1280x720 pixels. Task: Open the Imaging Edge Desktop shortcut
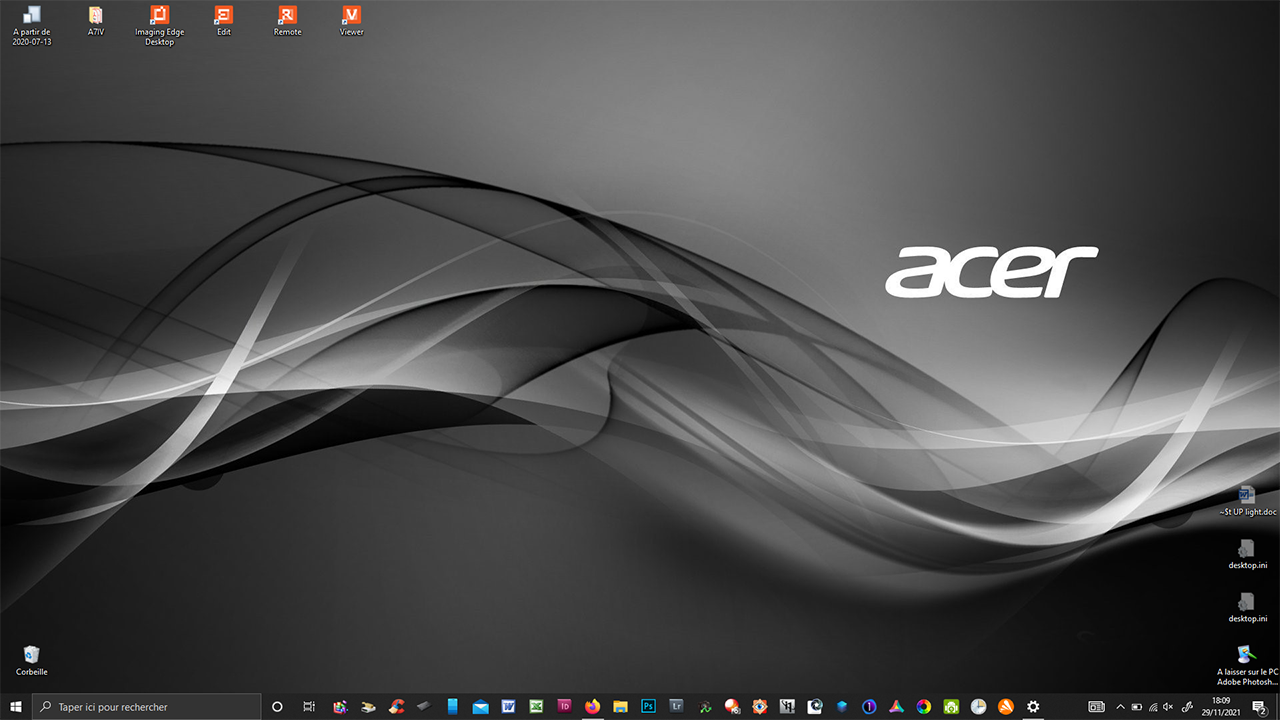click(x=160, y=26)
